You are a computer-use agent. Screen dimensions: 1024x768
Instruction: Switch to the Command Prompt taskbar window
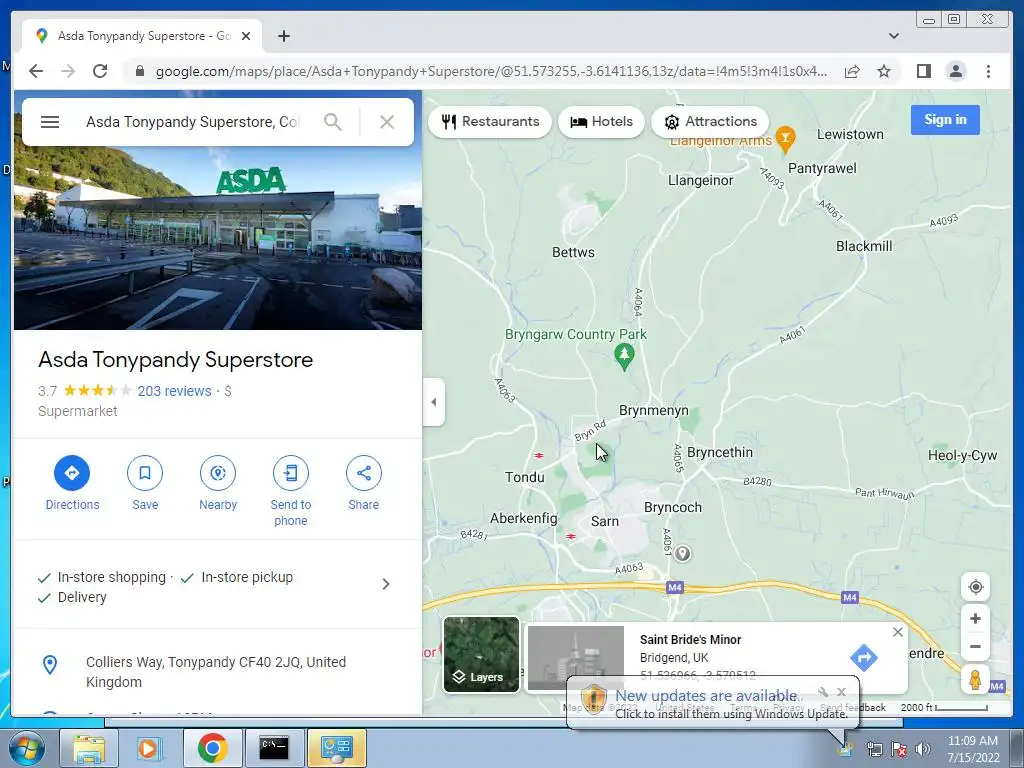(273, 748)
